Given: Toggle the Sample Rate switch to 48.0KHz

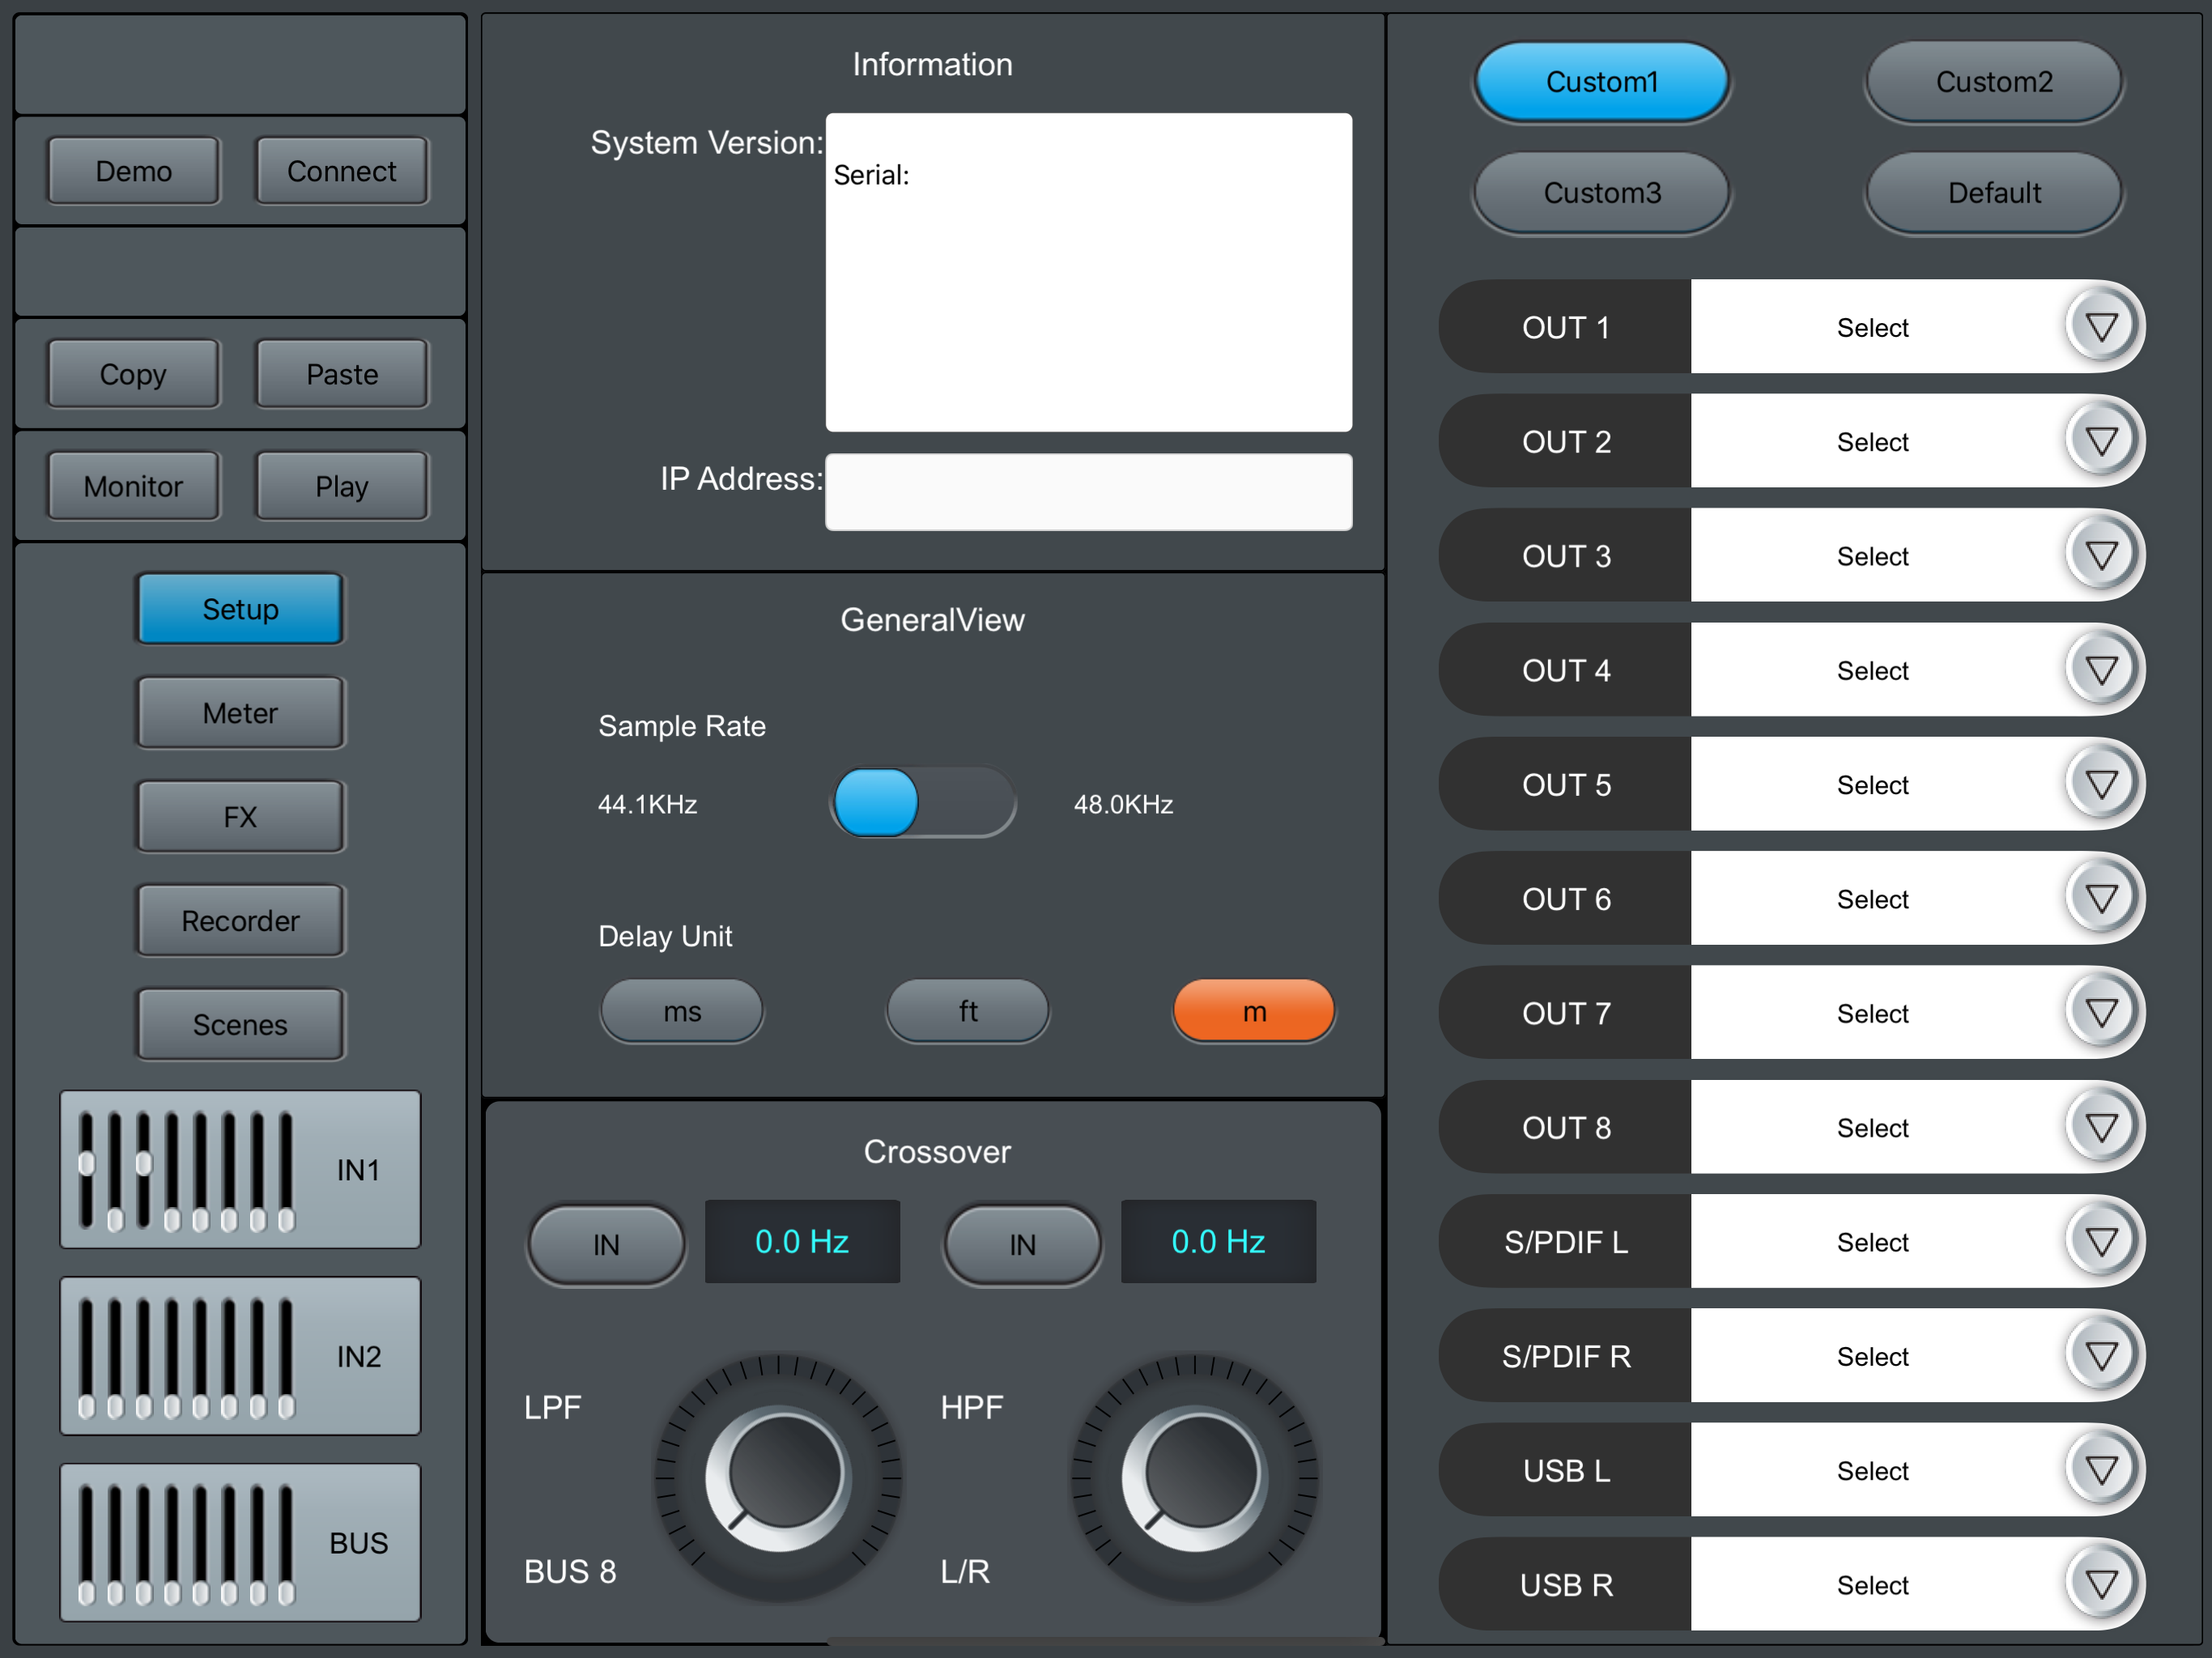Looking at the screenshot, I should (x=923, y=803).
